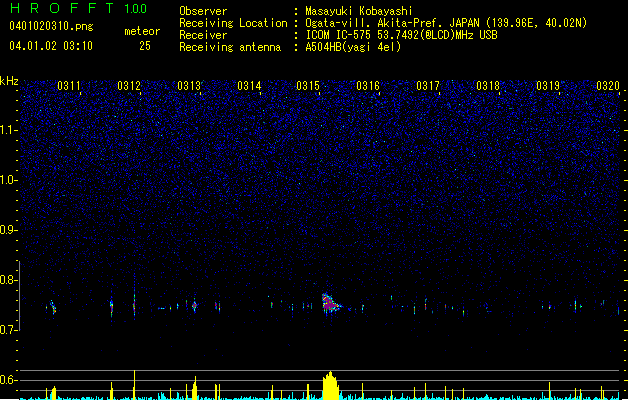The height and width of the screenshot is (400, 629).
Task: Click the Receiving Location label
Action: click(233, 23)
